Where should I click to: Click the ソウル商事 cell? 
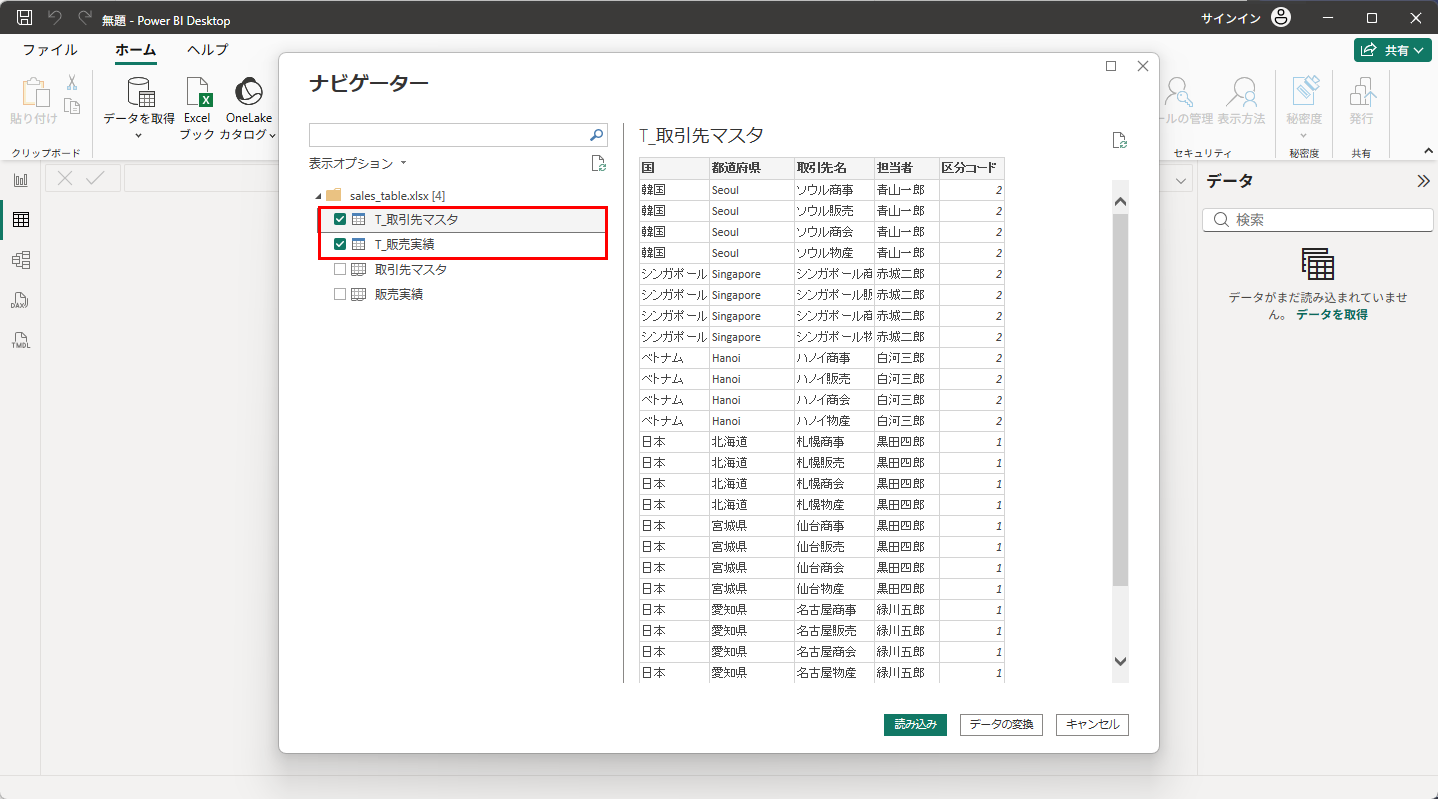click(834, 190)
